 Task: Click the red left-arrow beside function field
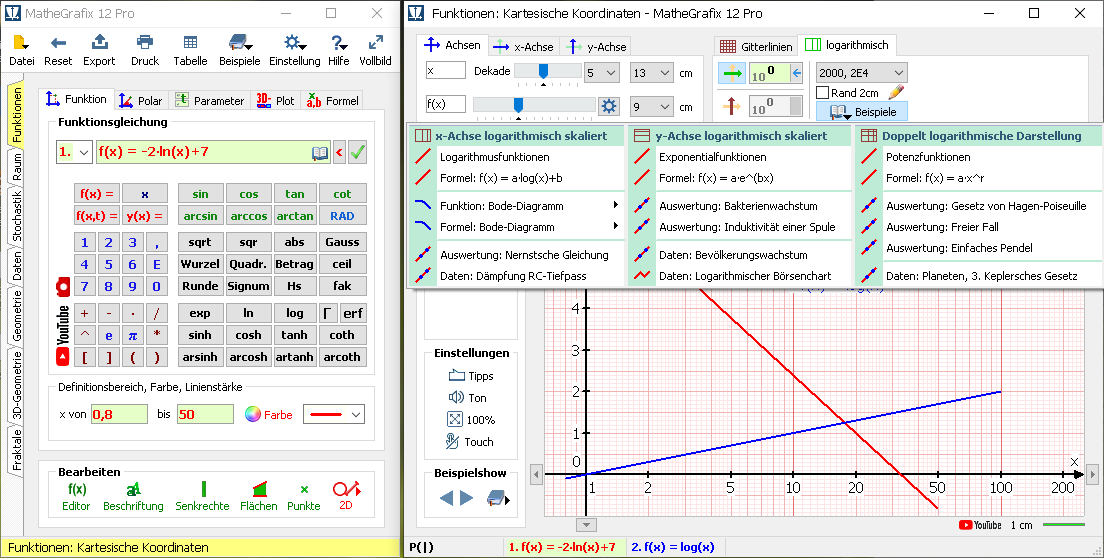pos(339,152)
